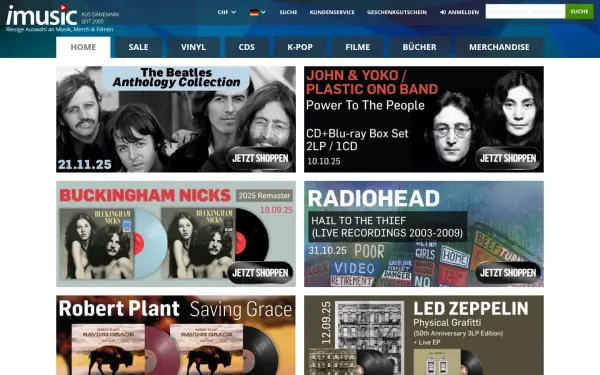Open the CHF currency dropdown
600x375 pixels.
[227, 12]
